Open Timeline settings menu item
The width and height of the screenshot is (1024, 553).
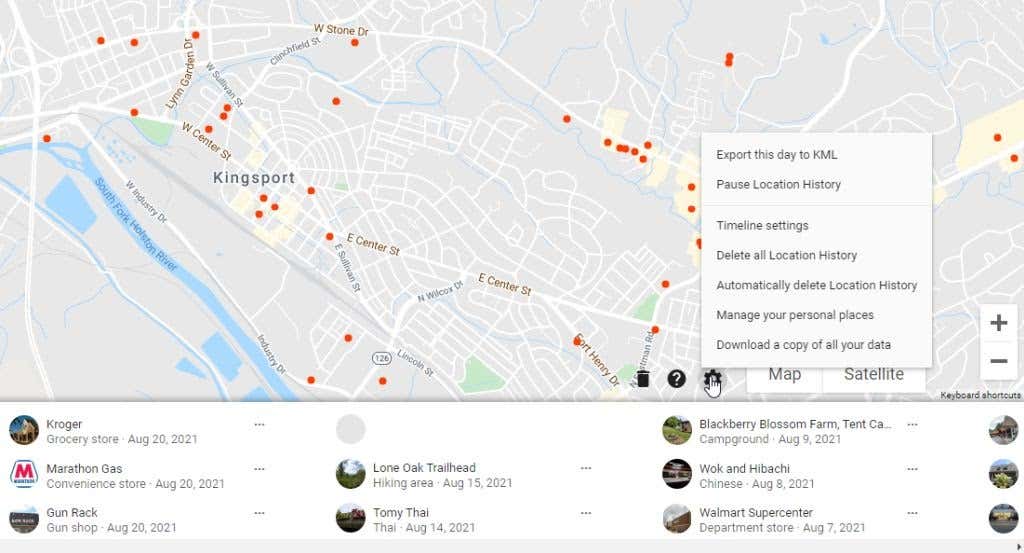[762, 225]
